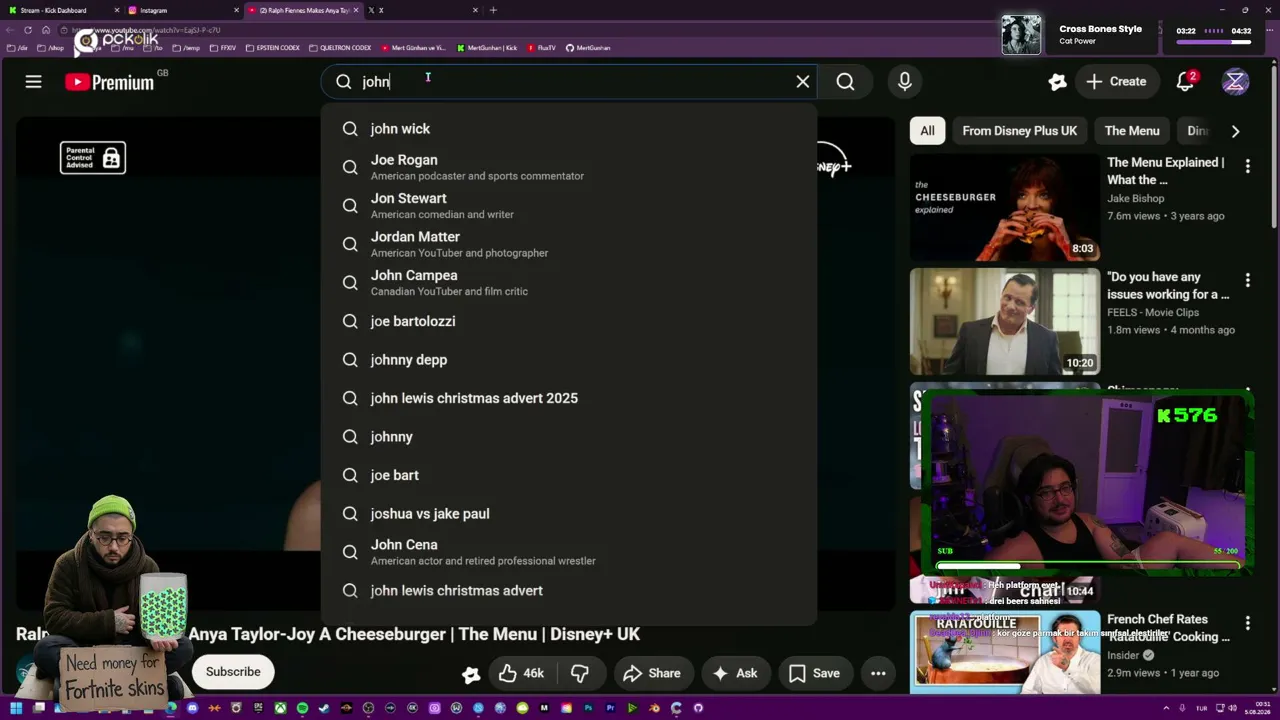Focus the YouTube search field containing john
Image resolution: width=1280 pixels, height=720 pixels.
tap(570, 82)
